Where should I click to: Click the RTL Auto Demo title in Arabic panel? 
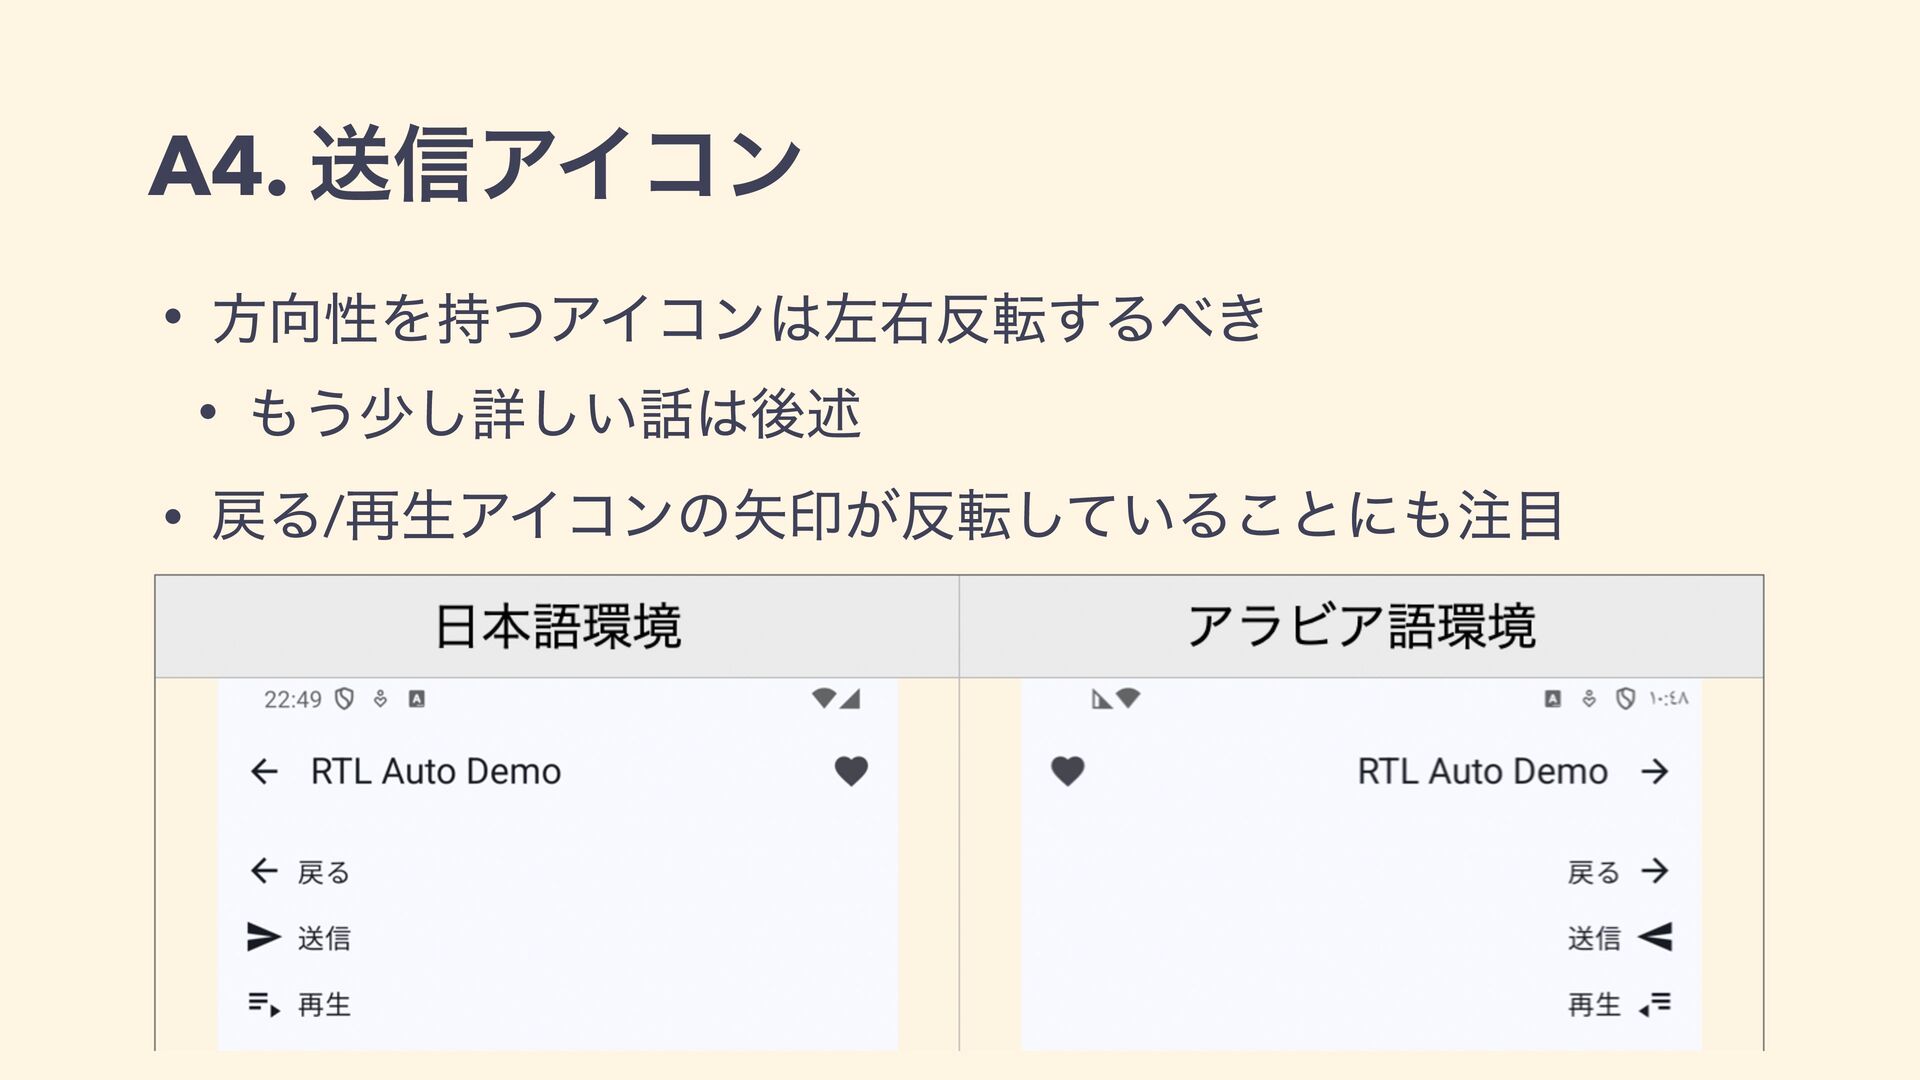[x=1482, y=771]
